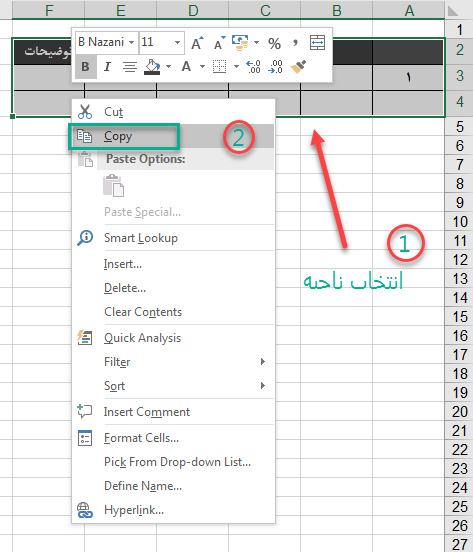Viewport: 473px width, 552px height.
Task: Open the font size 11 dropdown
Action: pos(177,43)
